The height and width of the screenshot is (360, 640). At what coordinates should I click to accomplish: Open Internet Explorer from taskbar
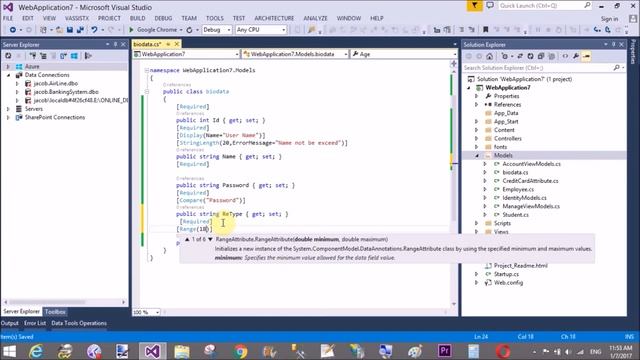[x=36, y=351]
